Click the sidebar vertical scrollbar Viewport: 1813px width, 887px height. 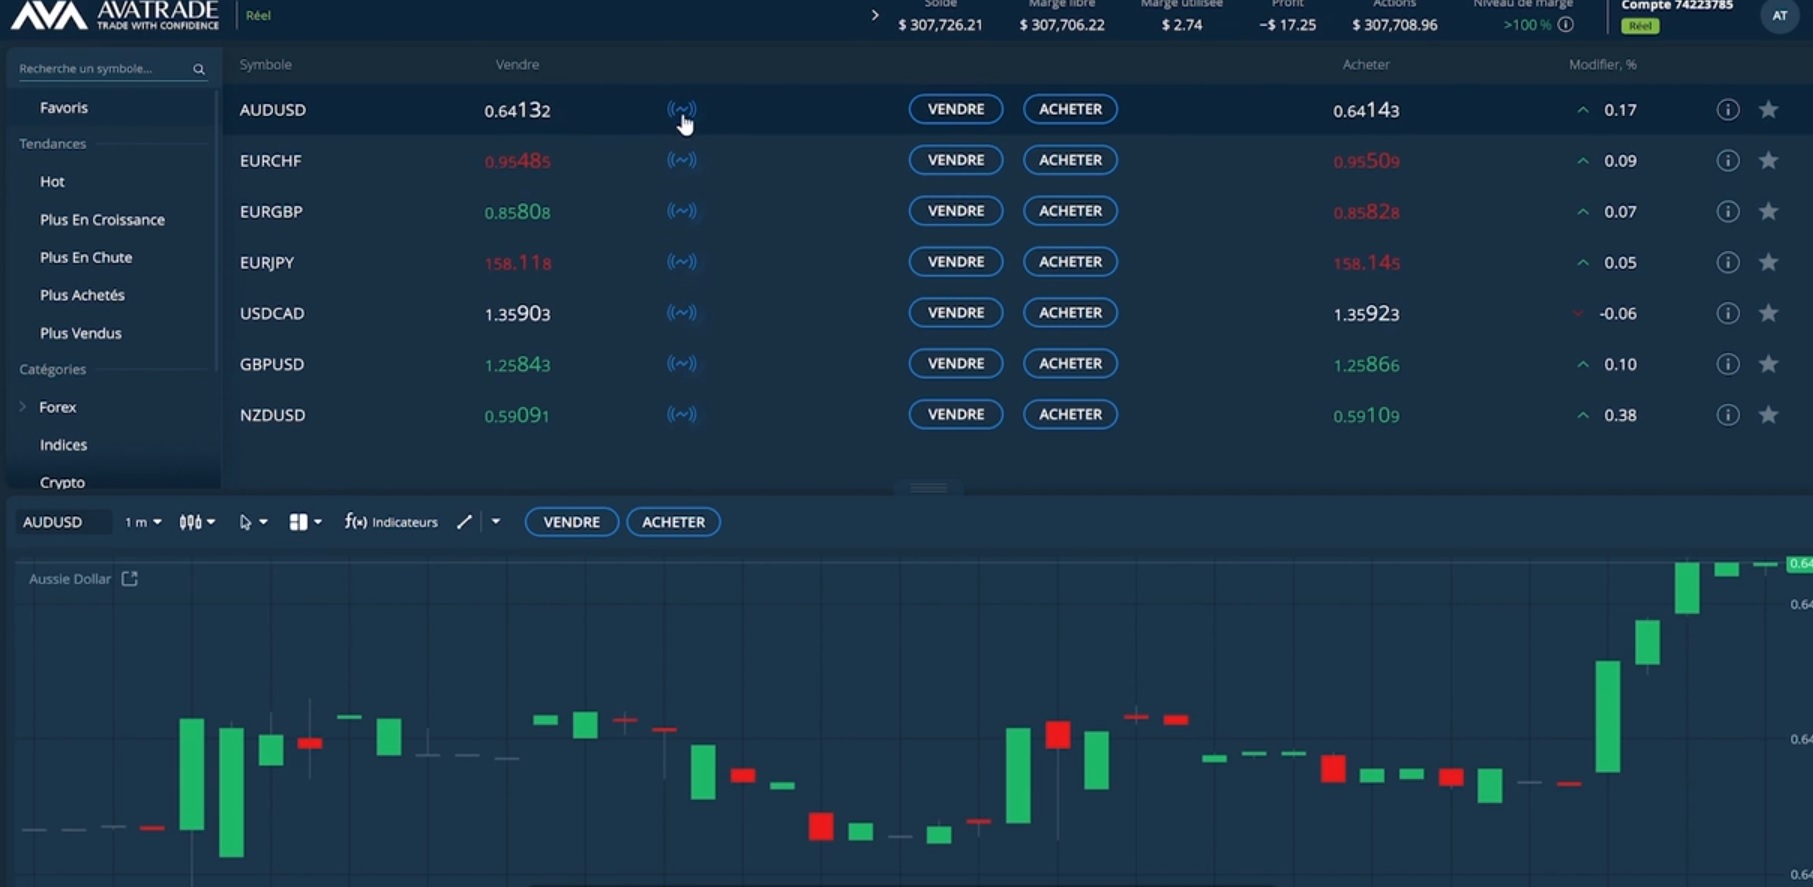tap(216, 230)
